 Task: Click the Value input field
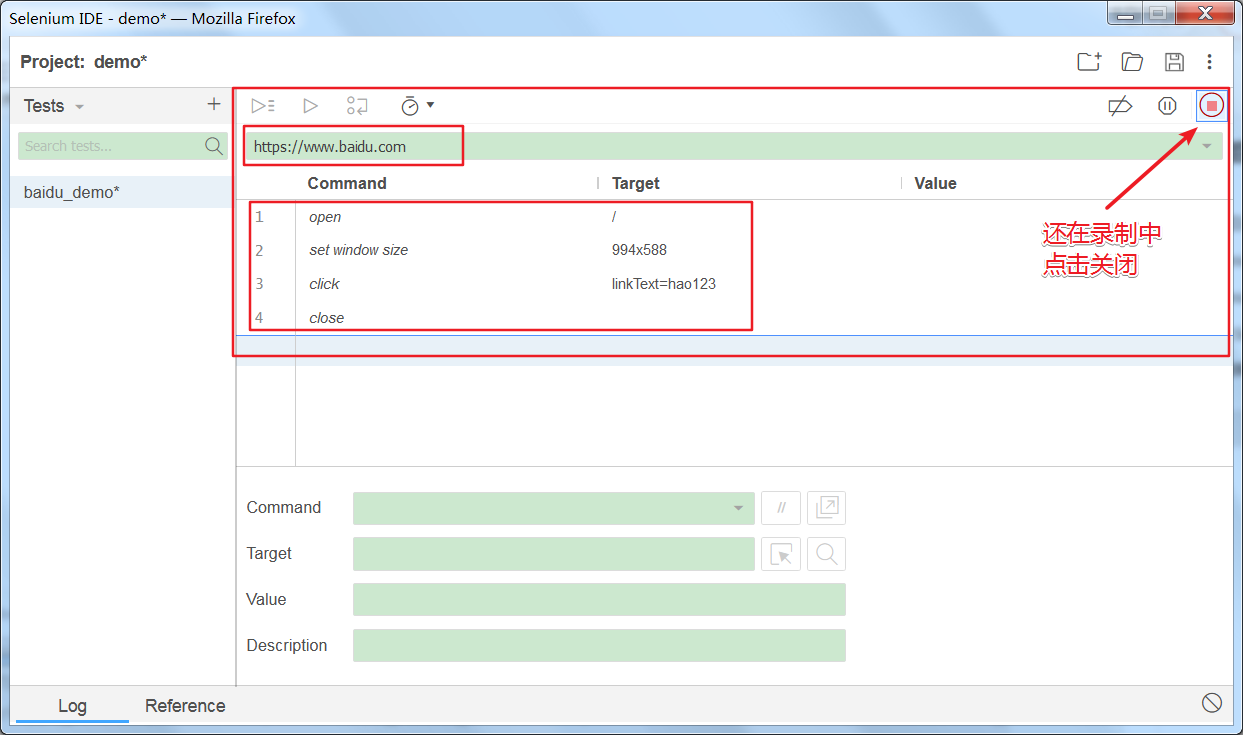pos(599,600)
